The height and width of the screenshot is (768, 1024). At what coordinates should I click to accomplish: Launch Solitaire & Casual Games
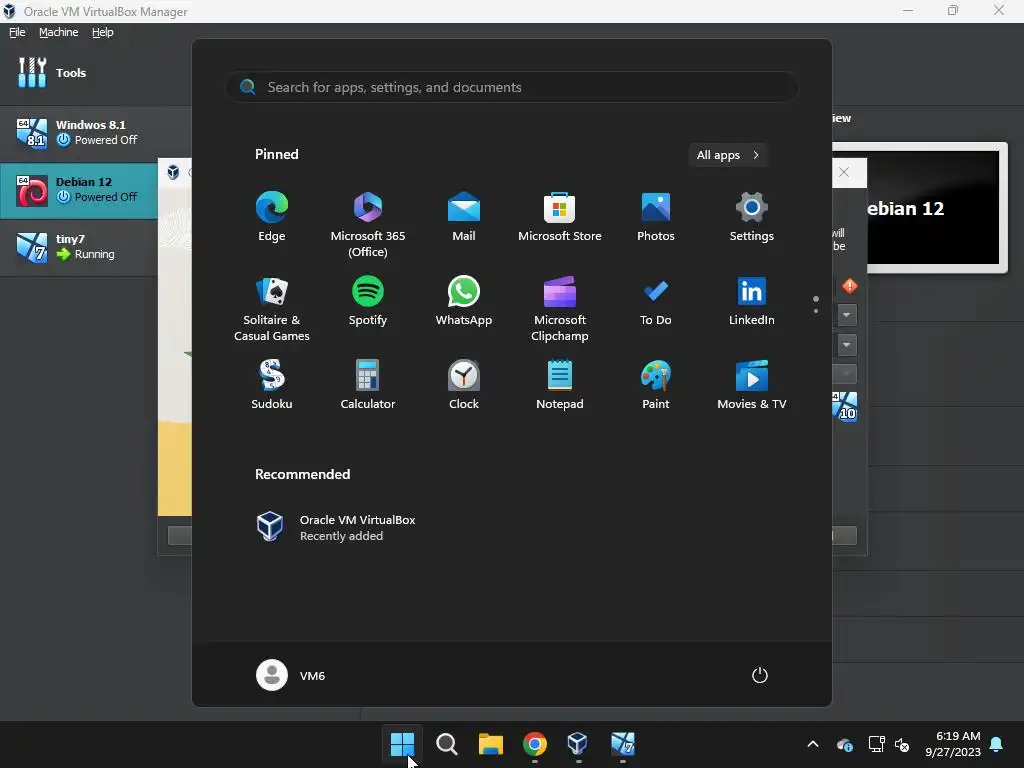[272, 308]
